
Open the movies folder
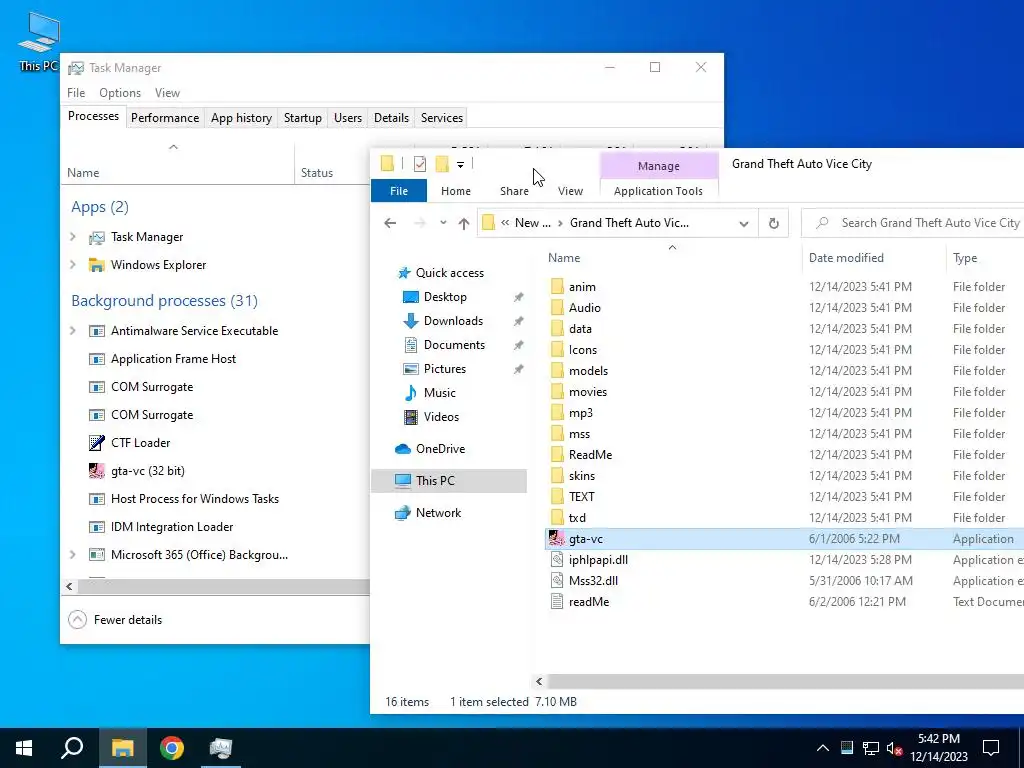588,391
